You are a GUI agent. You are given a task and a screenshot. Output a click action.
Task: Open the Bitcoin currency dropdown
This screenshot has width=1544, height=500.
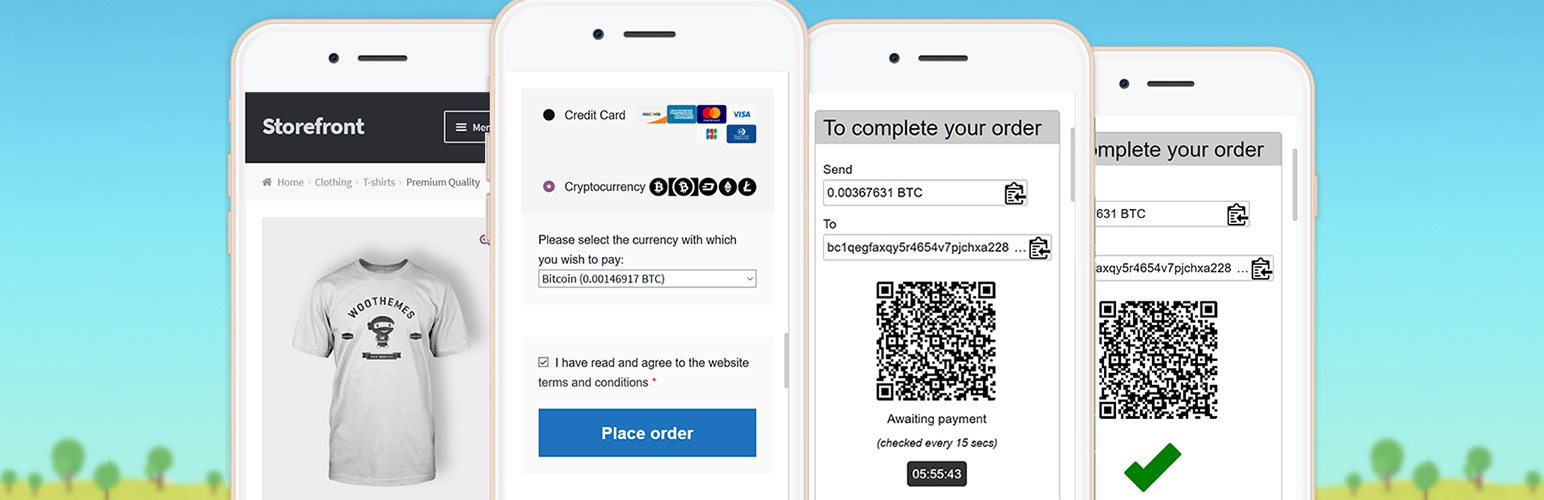647,279
